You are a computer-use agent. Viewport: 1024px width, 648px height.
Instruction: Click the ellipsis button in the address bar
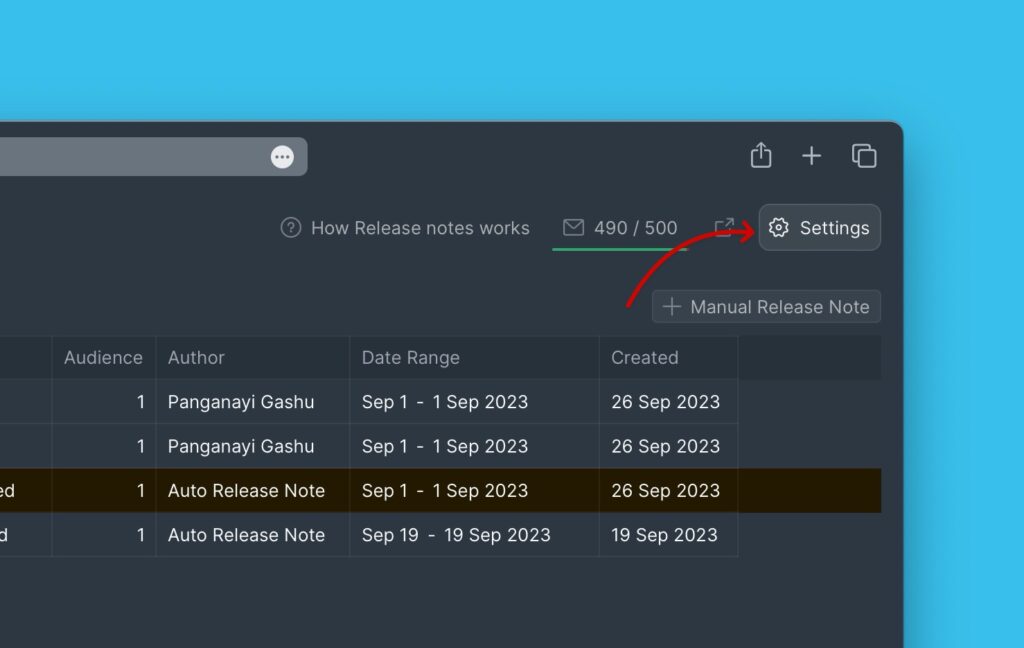click(x=281, y=156)
